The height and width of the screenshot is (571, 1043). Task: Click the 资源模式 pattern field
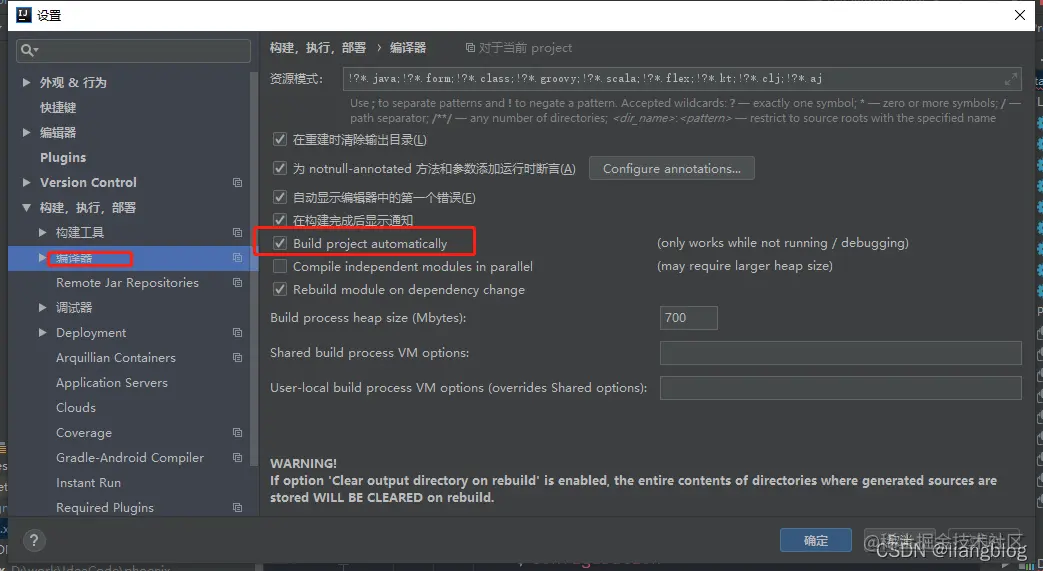tap(682, 79)
